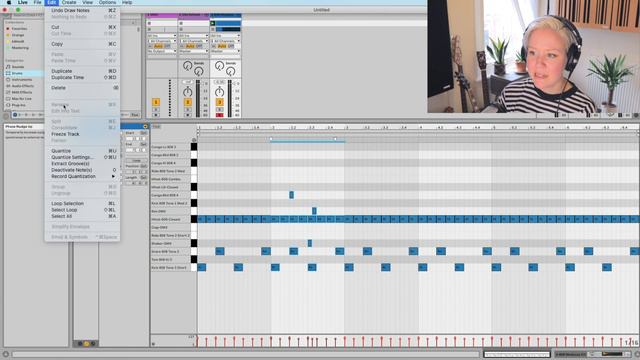Open the Apple menu
This screenshot has height=360, width=640.
9,2
